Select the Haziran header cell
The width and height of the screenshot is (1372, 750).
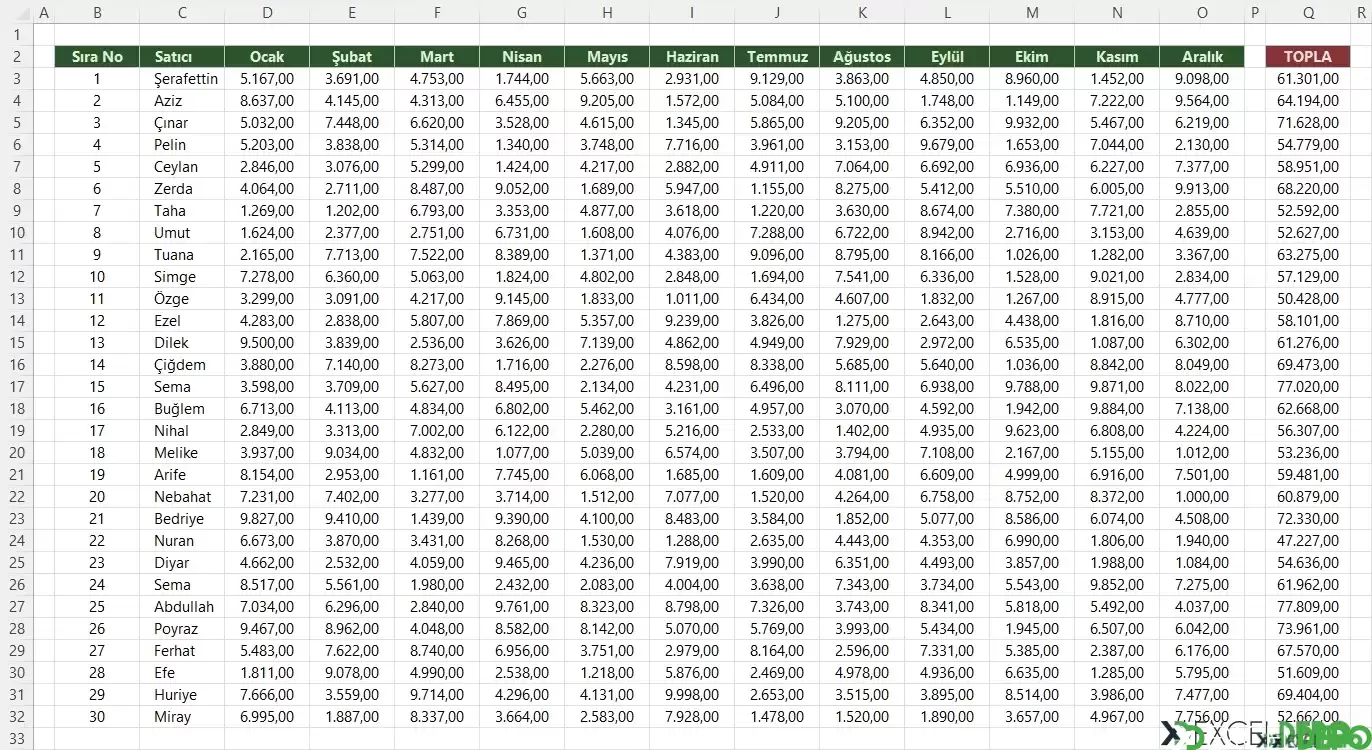(692, 57)
